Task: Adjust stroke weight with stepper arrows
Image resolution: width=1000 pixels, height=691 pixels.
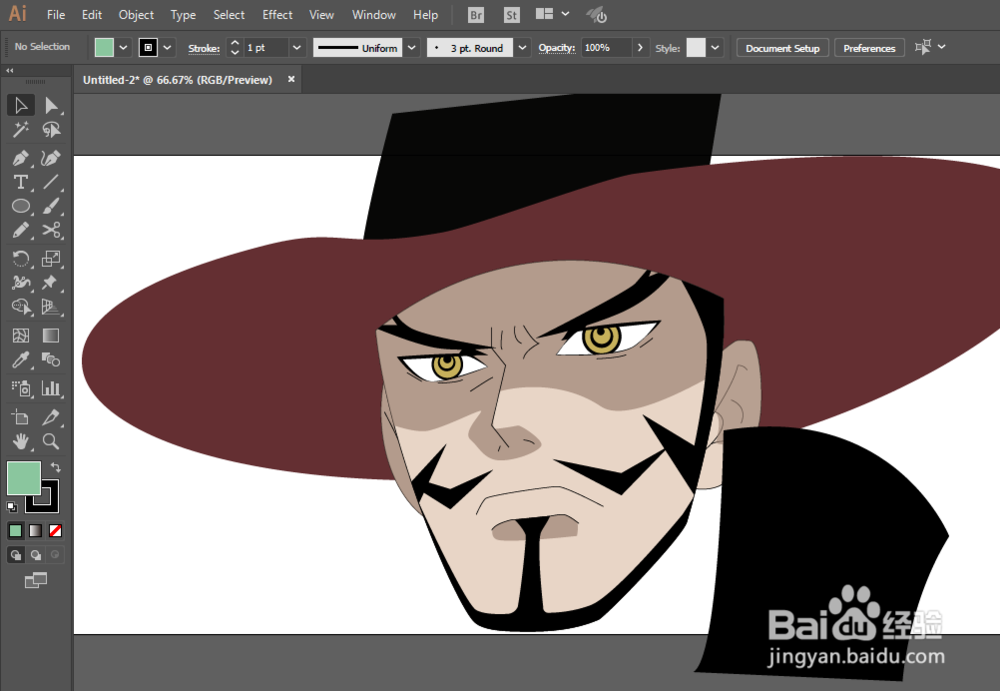Action: coord(235,48)
